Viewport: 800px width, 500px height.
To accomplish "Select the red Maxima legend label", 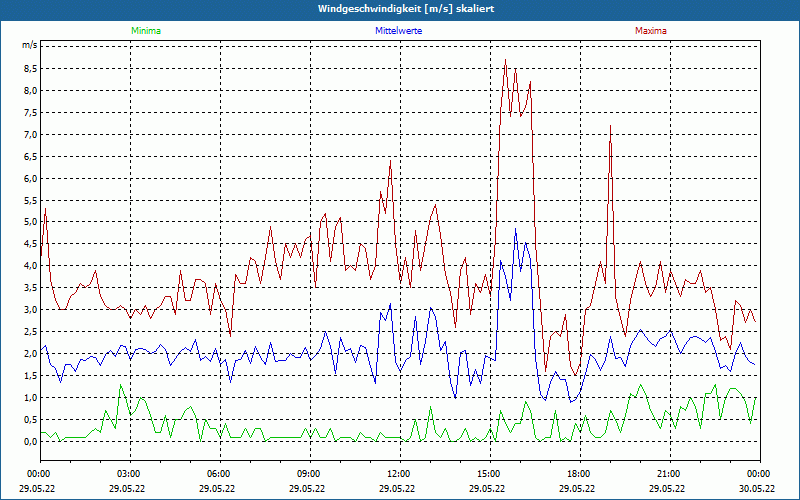I will pyautogui.click(x=651, y=31).
